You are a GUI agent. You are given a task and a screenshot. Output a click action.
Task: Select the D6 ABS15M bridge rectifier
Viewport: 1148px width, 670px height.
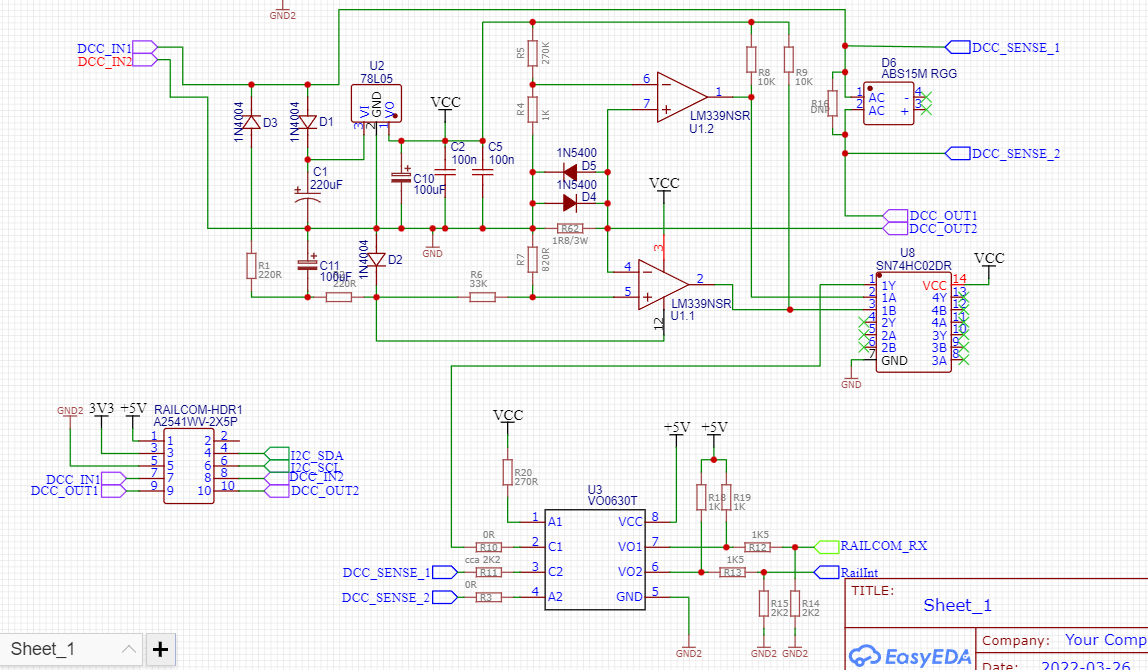(x=889, y=103)
